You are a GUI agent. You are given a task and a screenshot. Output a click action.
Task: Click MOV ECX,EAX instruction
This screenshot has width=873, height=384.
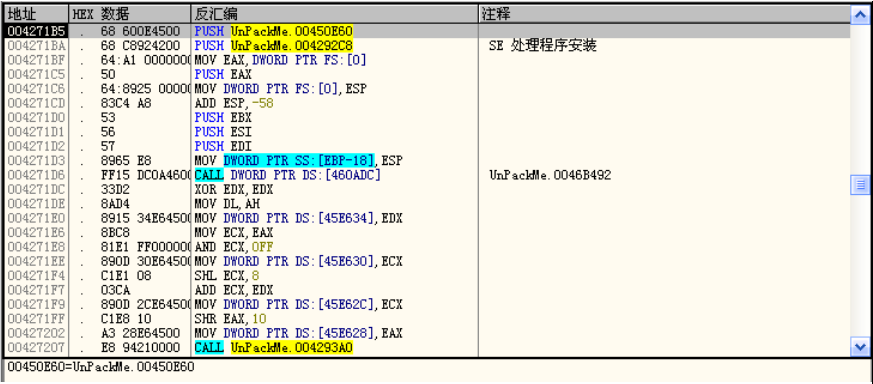click(x=234, y=233)
